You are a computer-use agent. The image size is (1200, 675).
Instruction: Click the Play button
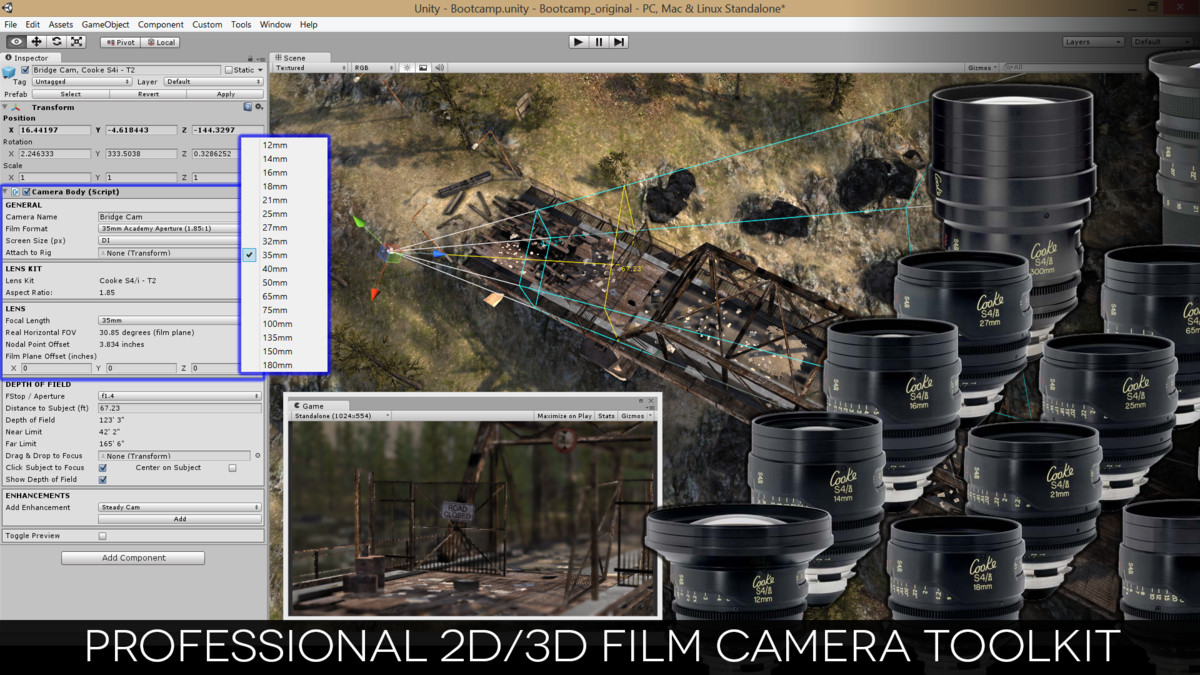coord(578,42)
